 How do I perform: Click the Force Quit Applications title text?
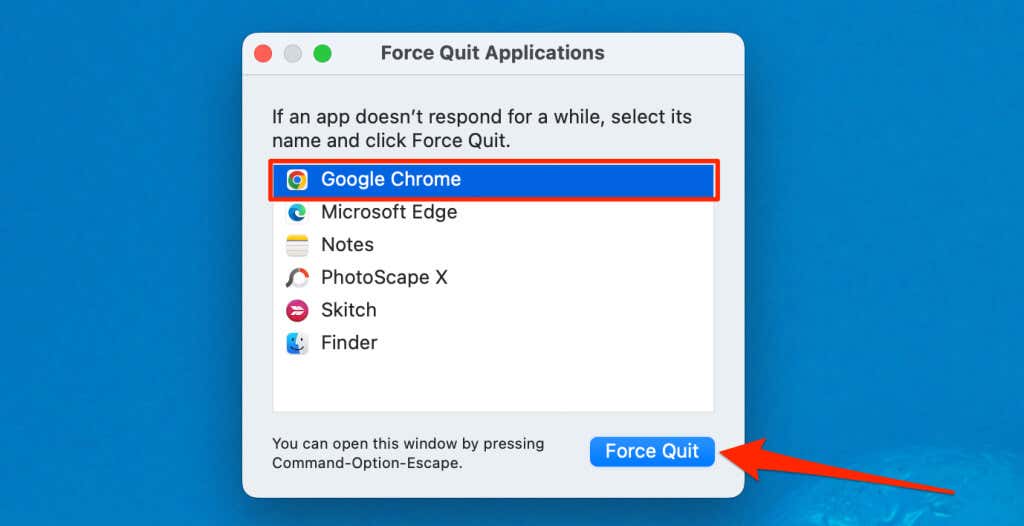click(492, 53)
